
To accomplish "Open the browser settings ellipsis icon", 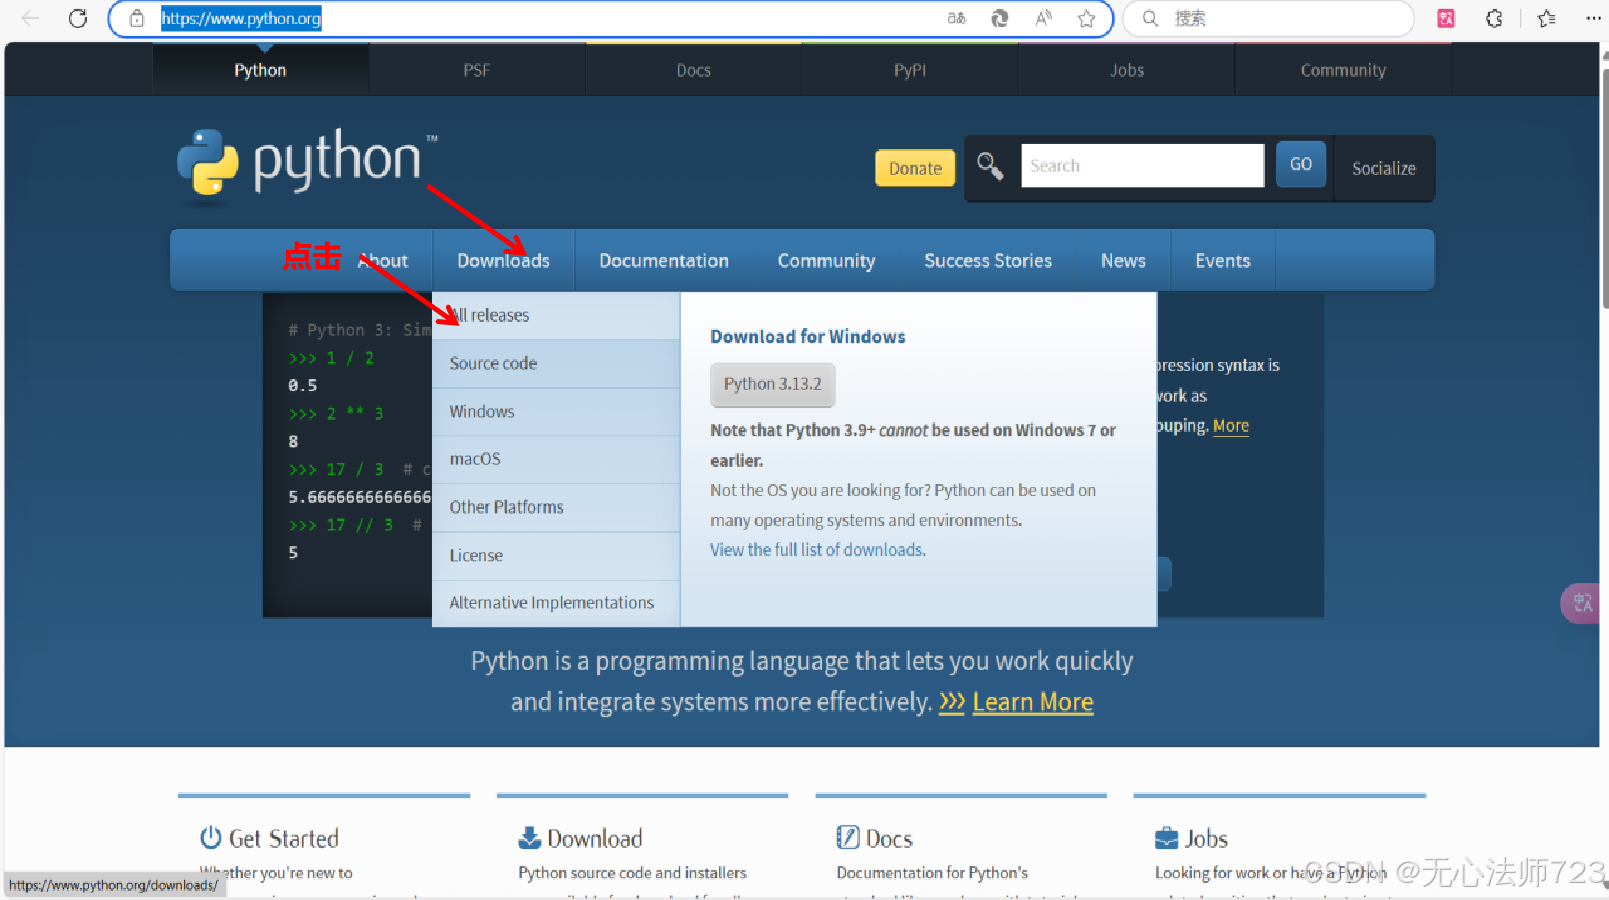I will tap(1594, 18).
